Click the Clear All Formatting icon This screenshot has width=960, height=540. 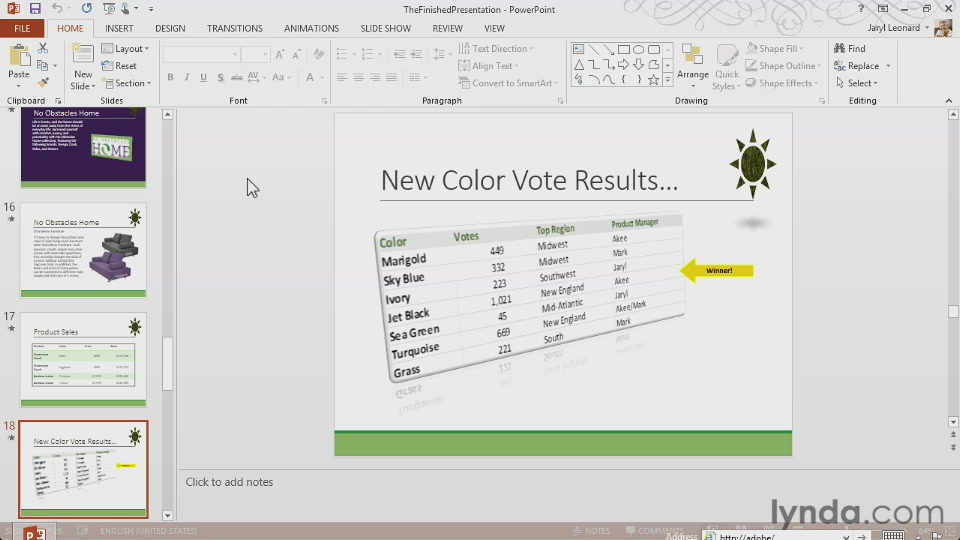tap(318, 54)
